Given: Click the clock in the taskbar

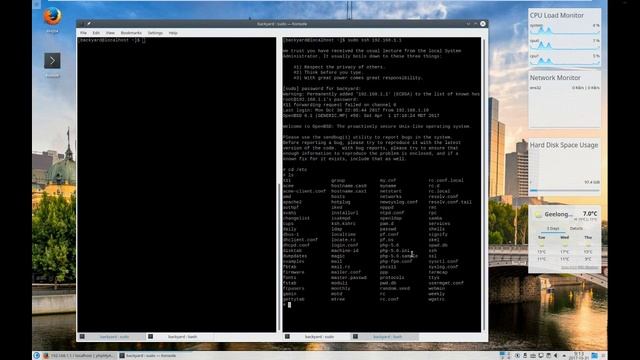Looking at the screenshot, I should (579, 356).
